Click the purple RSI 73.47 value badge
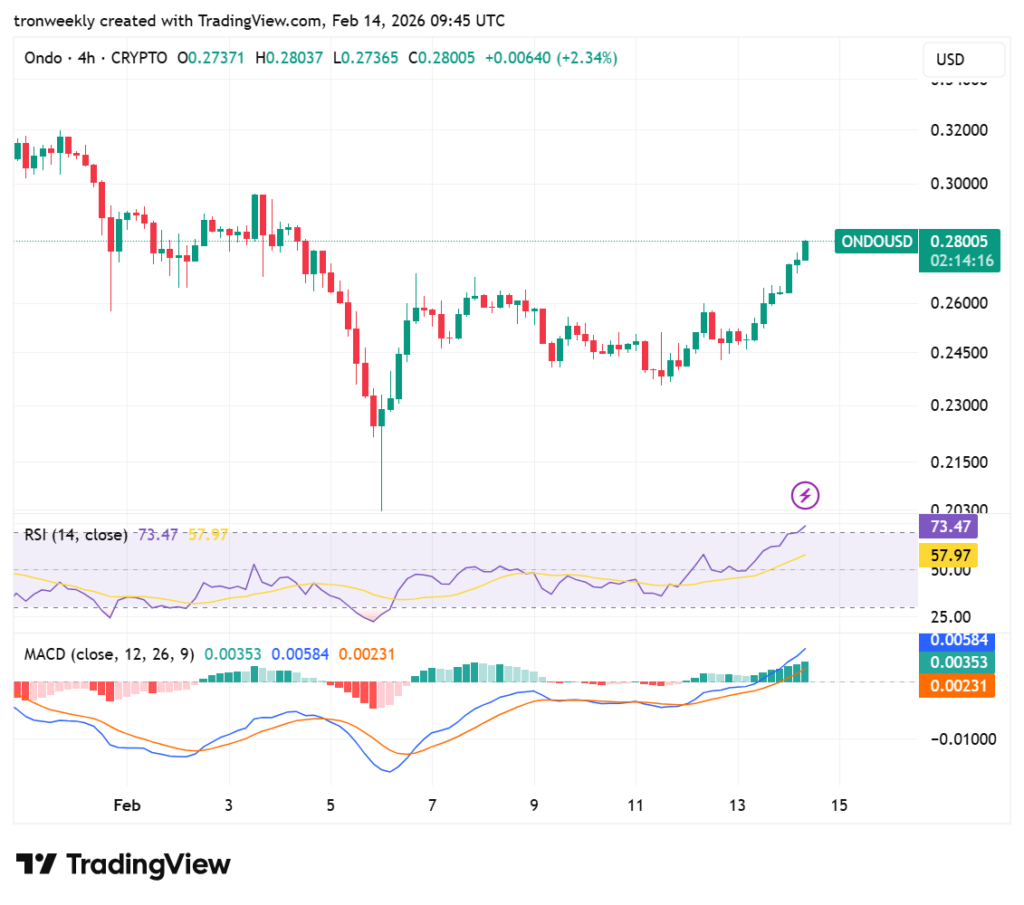This screenshot has height=905, width=1024. click(948, 526)
